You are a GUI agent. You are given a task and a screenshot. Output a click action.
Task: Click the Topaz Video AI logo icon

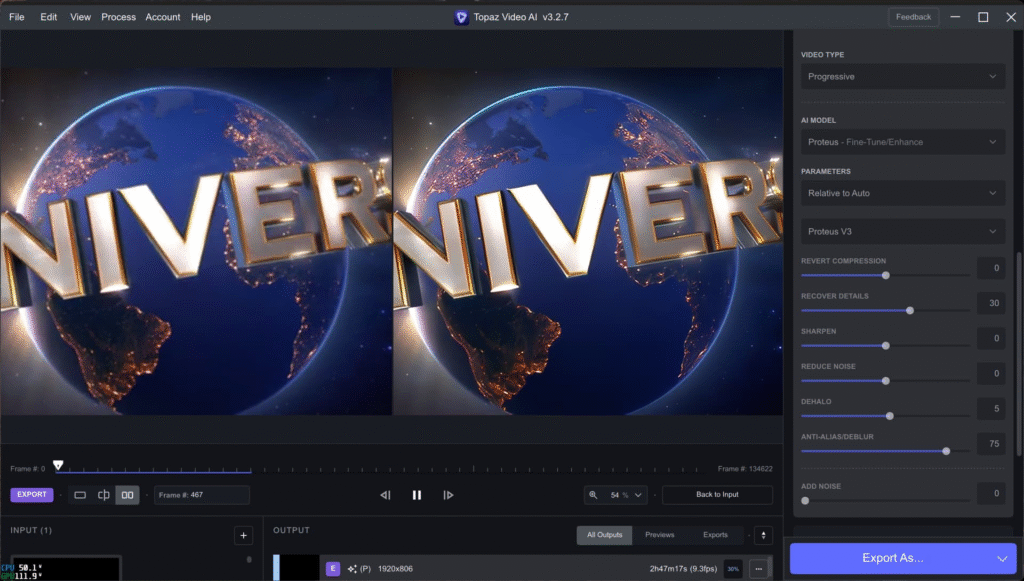460,17
